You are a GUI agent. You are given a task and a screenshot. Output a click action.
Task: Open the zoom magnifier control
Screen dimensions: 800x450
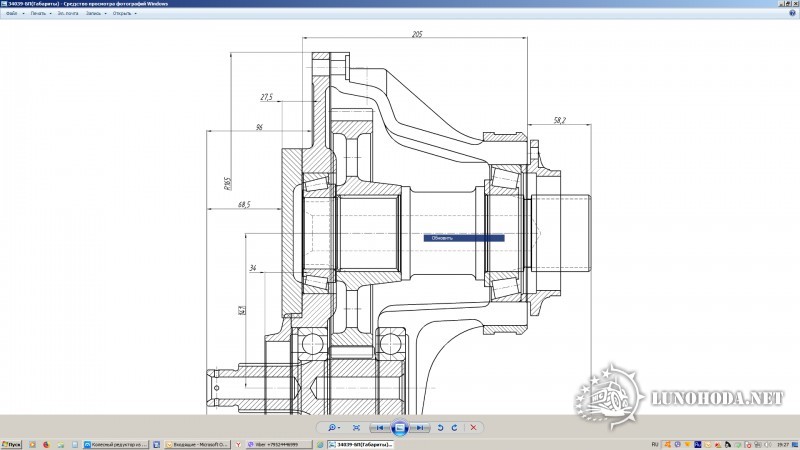click(x=333, y=428)
